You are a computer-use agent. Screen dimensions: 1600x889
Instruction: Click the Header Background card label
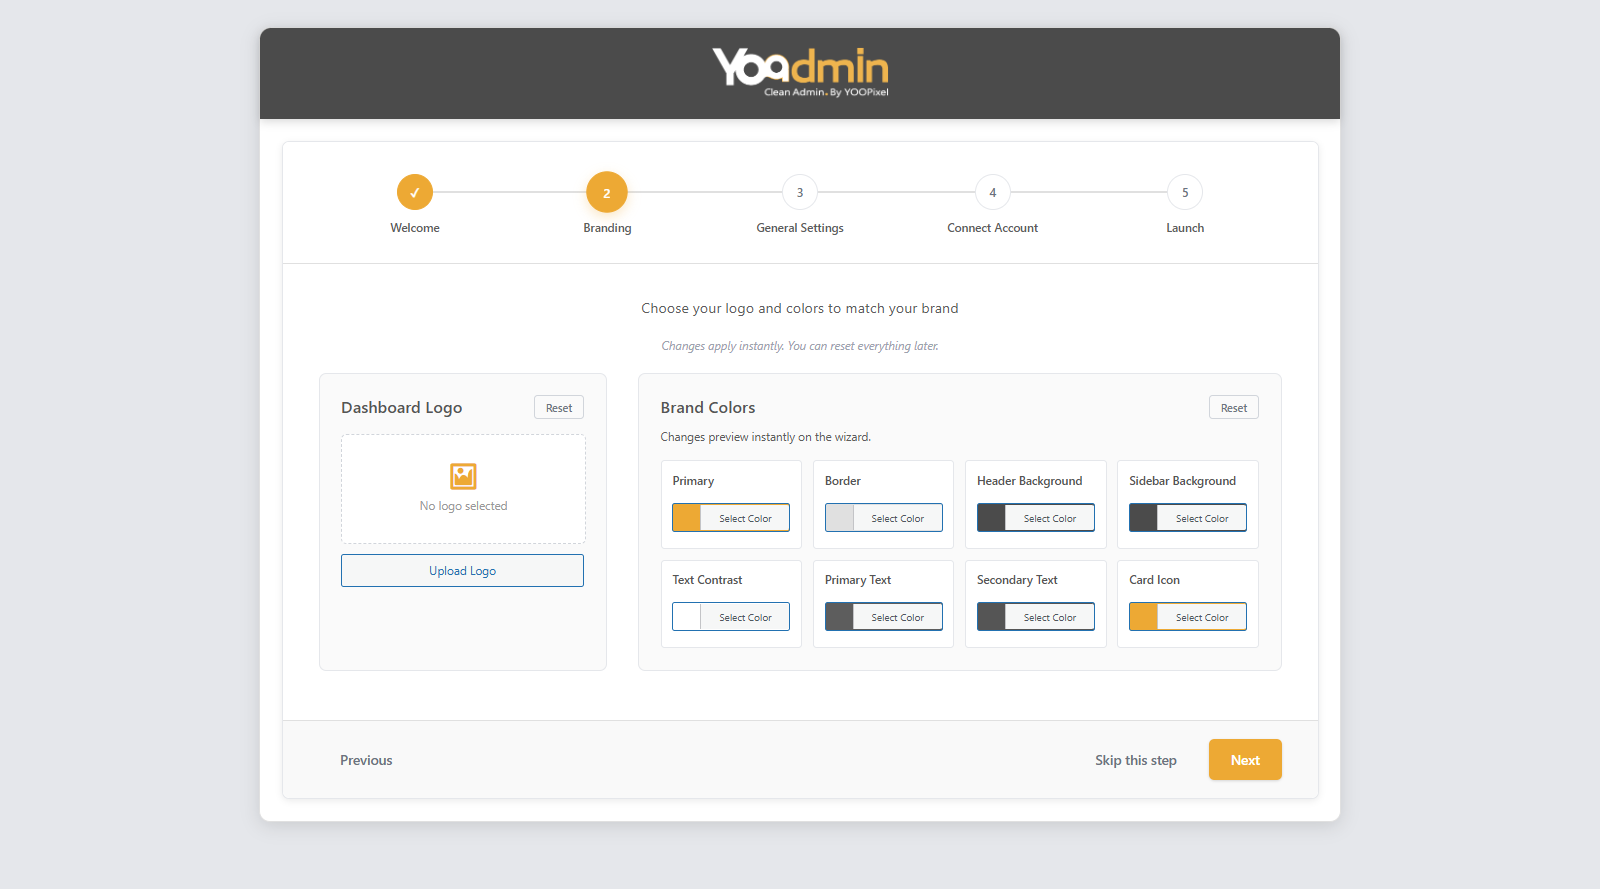[1029, 481]
